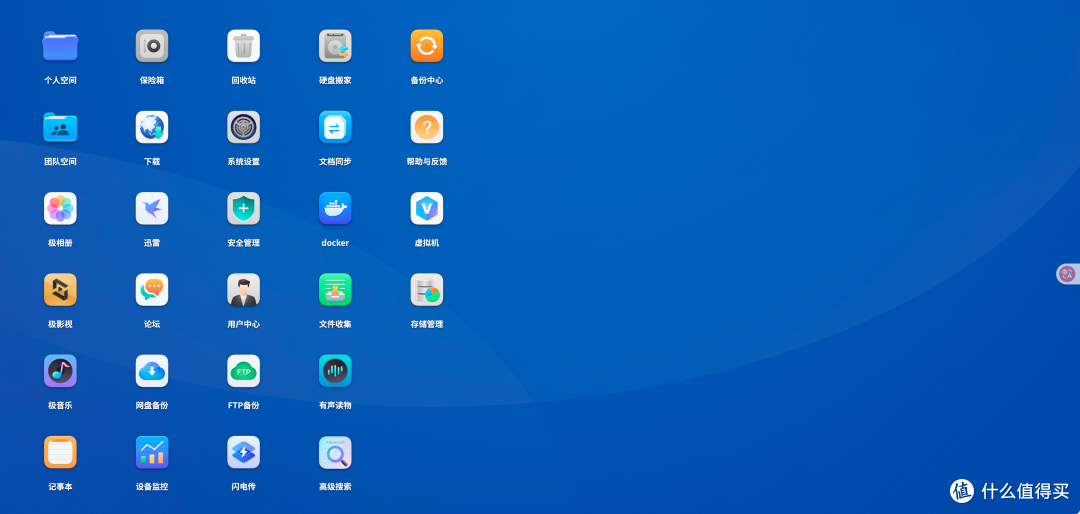Open 用户中心 user center
The width and height of the screenshot is (1080, 514).
pyautogui.click(x=243, y=290)
